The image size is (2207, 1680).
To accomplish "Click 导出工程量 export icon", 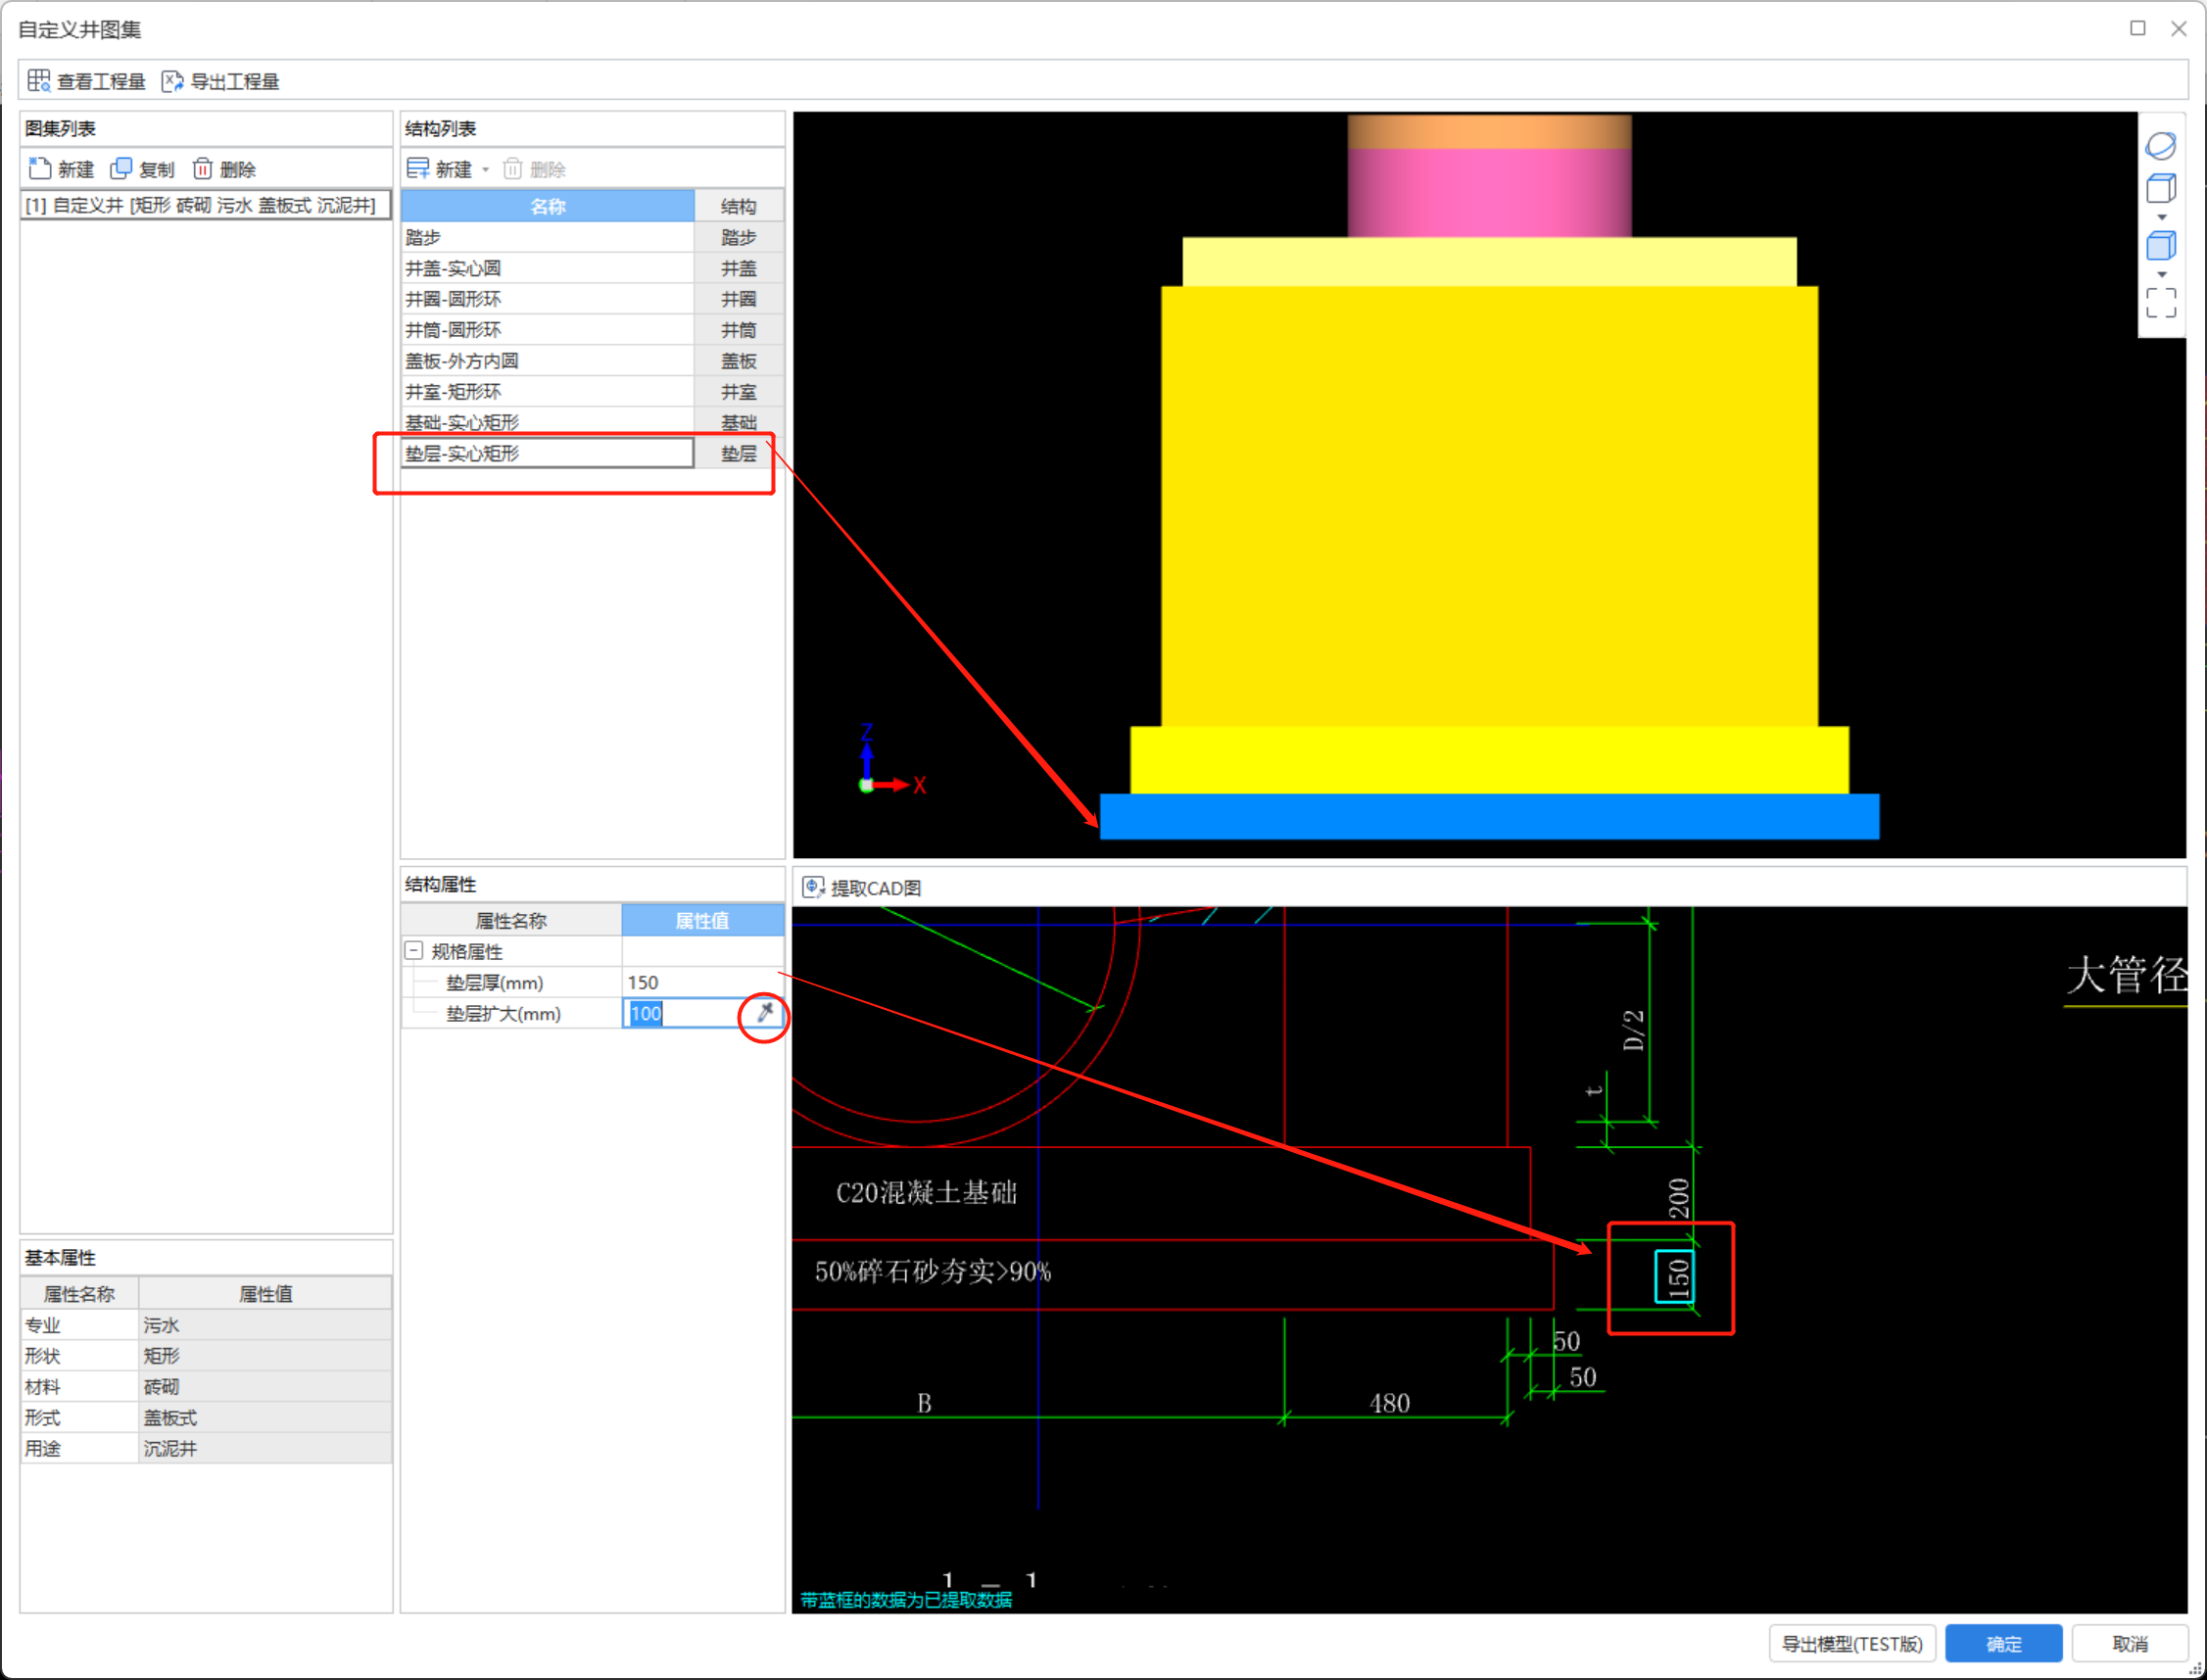I will [172, 81].
